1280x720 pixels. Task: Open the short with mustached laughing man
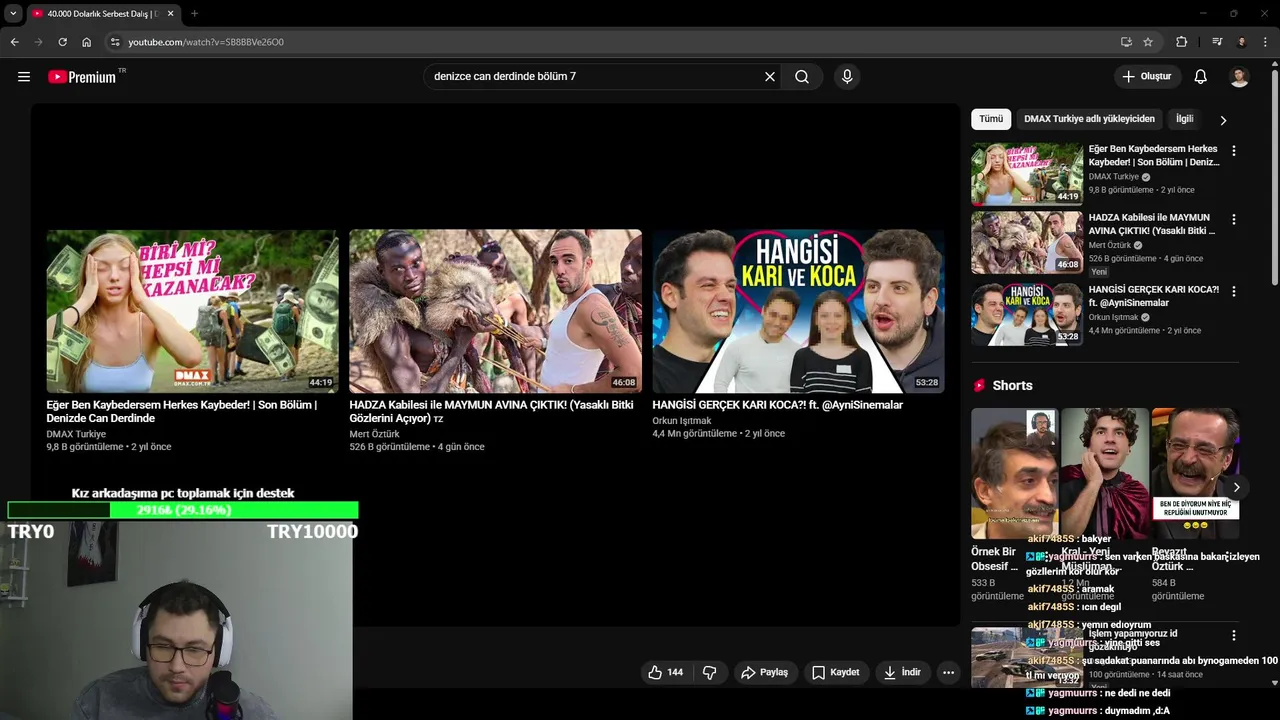(x=1195, y=473)
